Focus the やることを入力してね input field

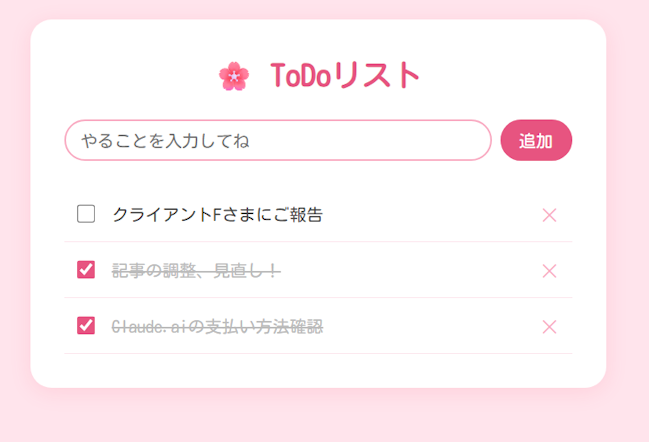point(277,141)
